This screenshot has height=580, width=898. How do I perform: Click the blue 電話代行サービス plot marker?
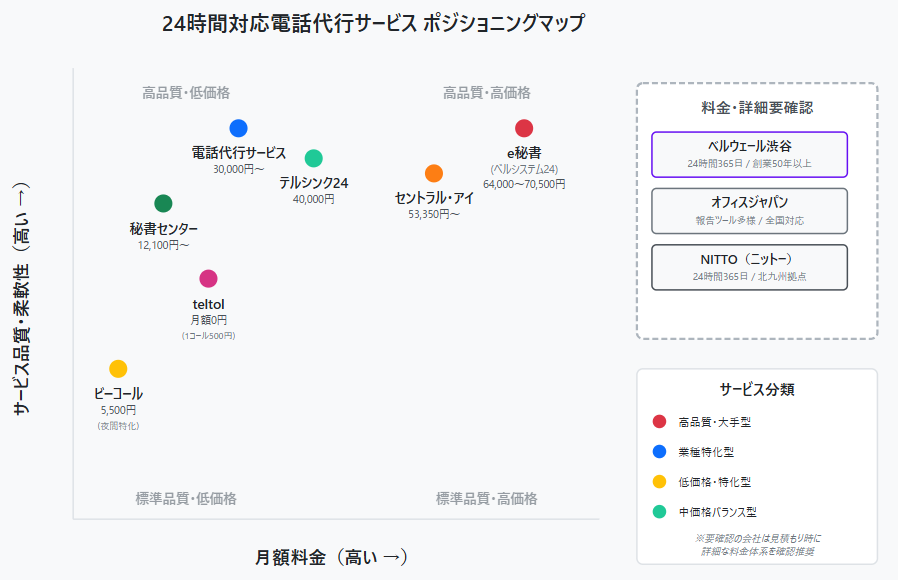click(238, 128)
